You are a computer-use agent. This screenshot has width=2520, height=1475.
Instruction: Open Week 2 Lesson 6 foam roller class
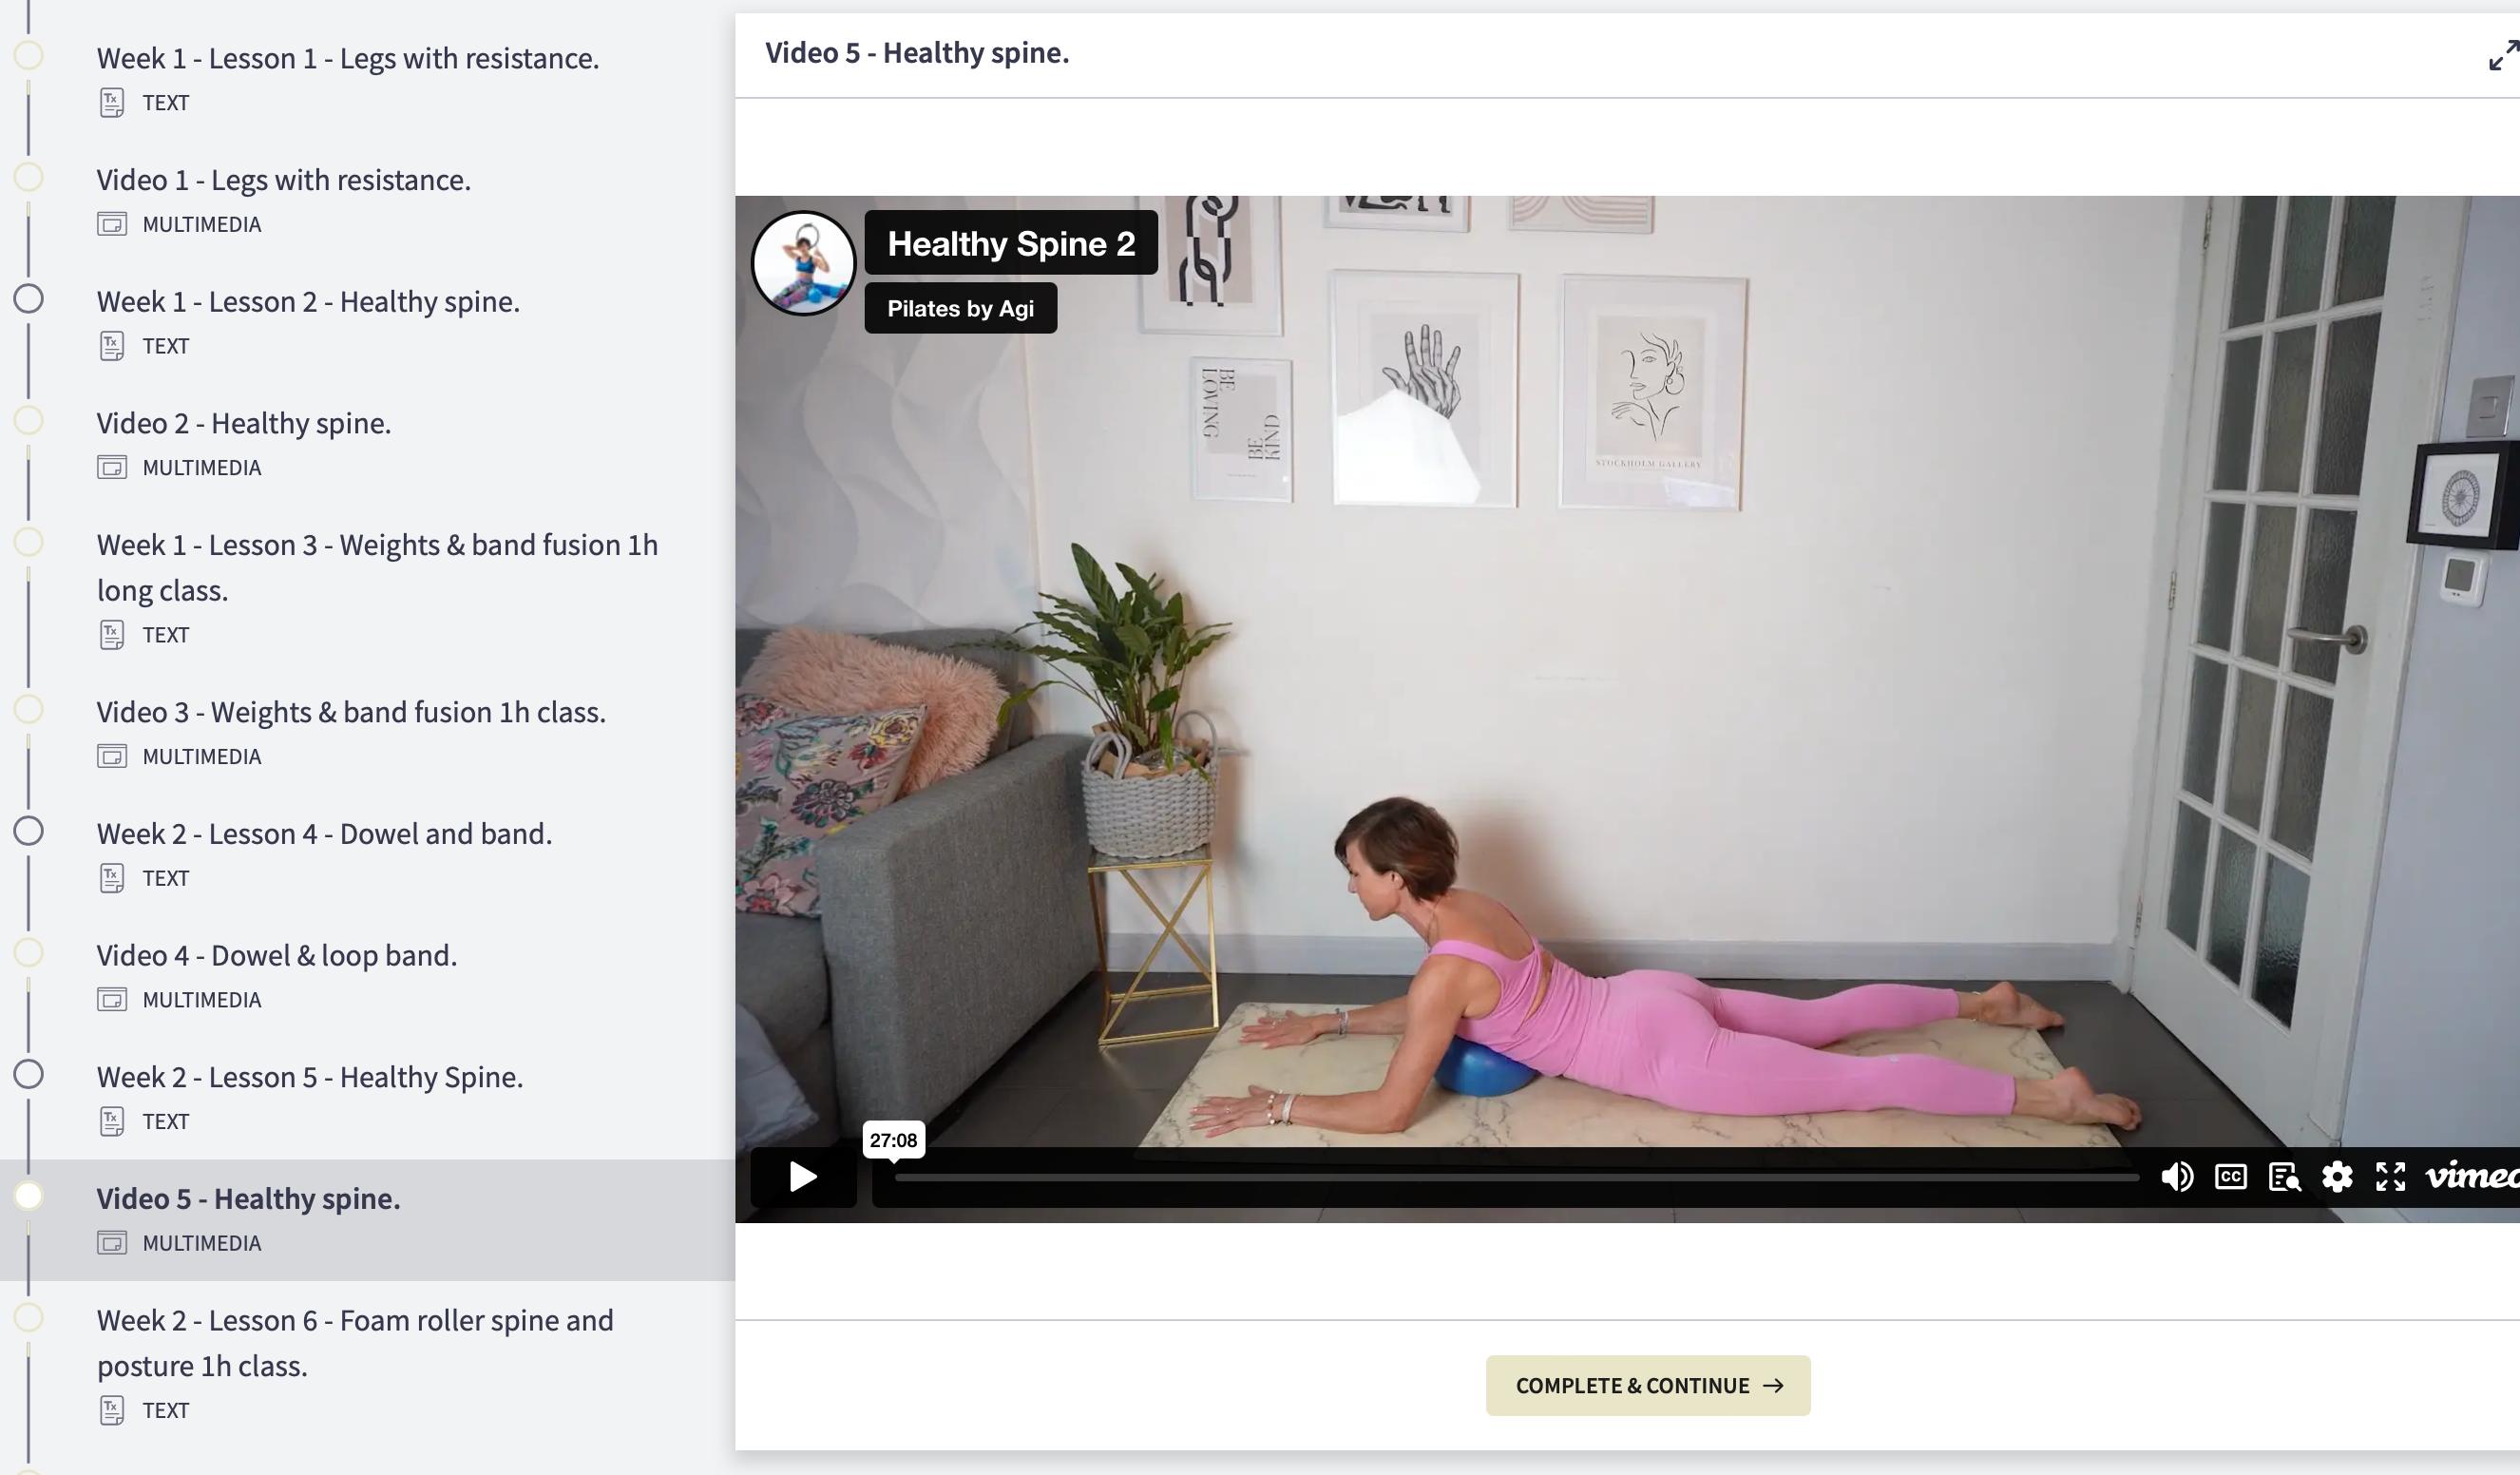point(355,1342)
